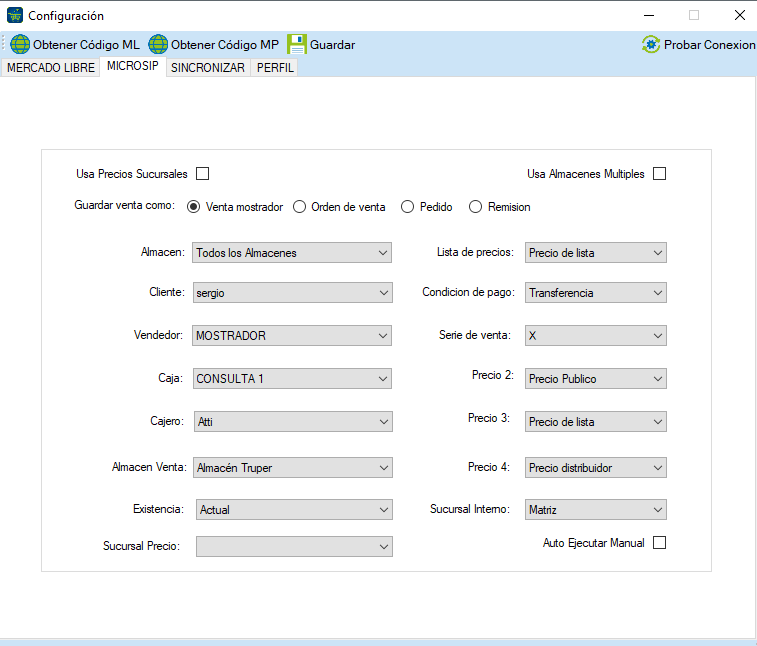Expand Condicion de pago dropdown showing Transferencia
The image size is (757, 646).
click(596, 293)
